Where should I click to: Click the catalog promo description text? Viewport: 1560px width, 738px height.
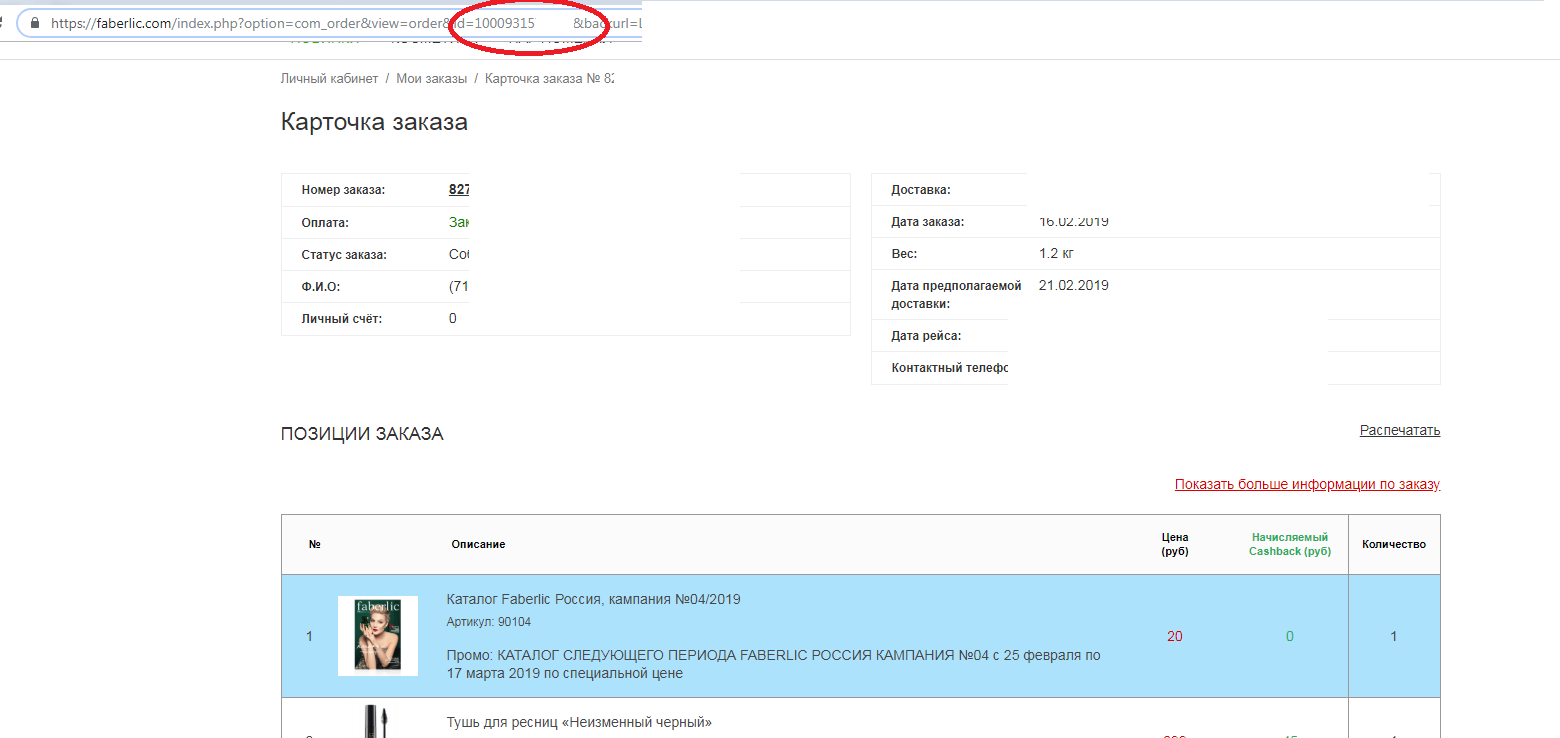[x=773, y=665]
